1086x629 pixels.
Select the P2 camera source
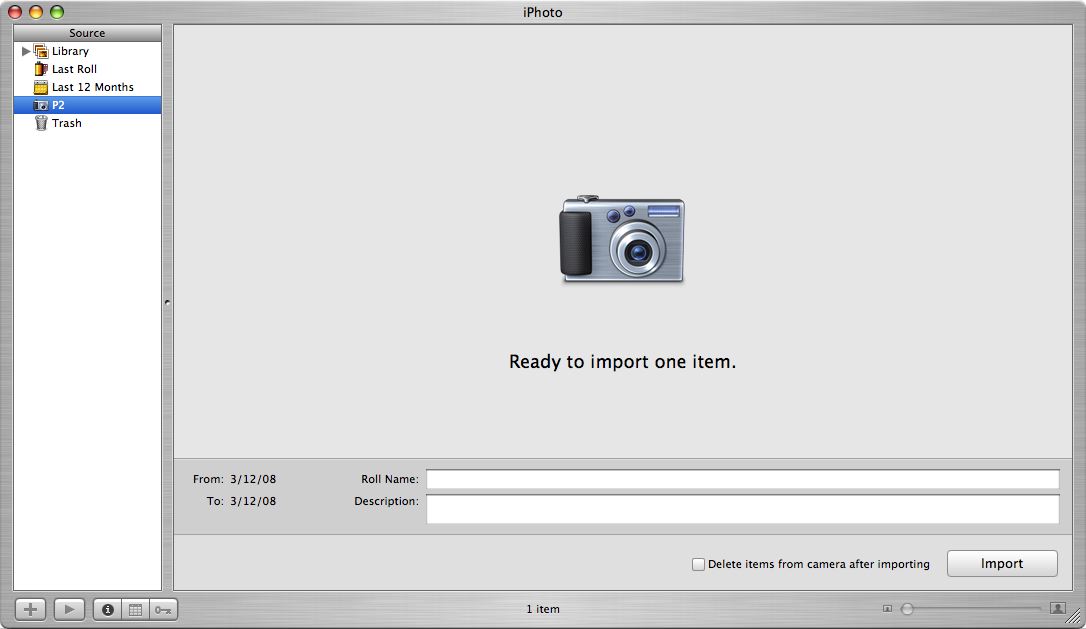[x=87, y=105]
